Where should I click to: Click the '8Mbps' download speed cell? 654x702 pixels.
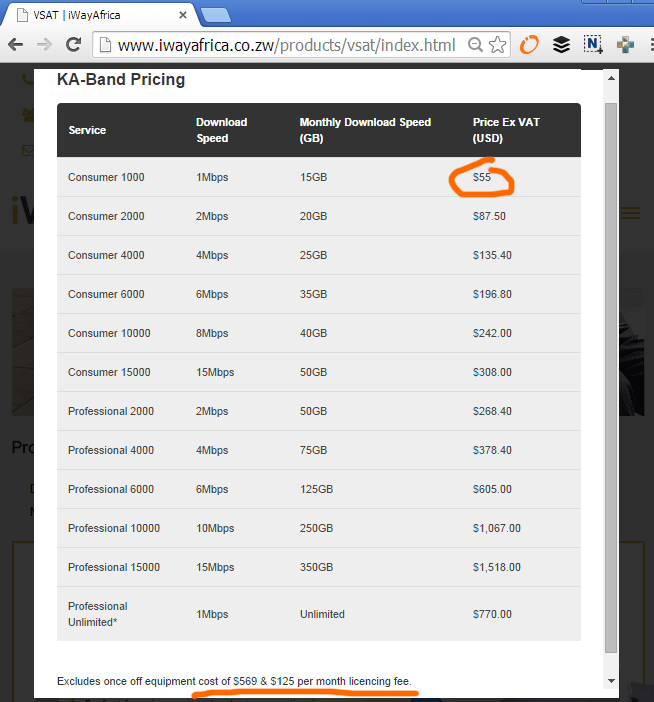tap(212, 333)
